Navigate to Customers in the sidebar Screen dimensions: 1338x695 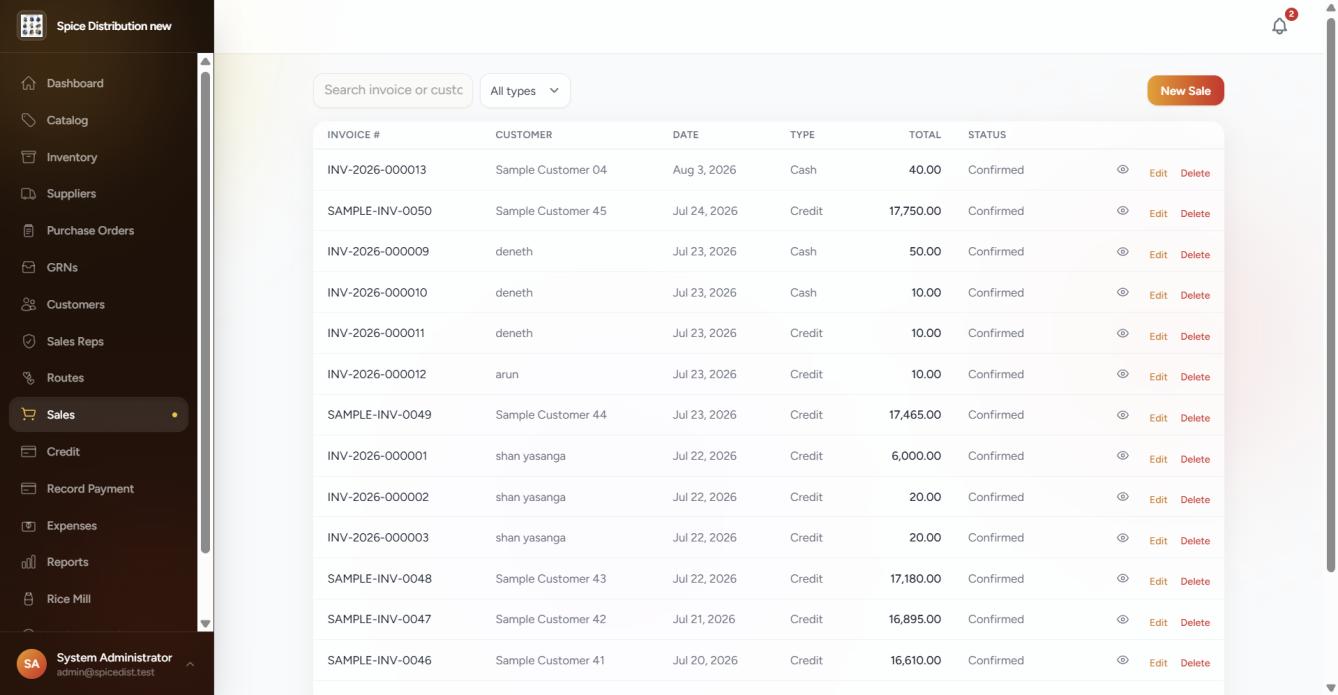pos(98,305)
